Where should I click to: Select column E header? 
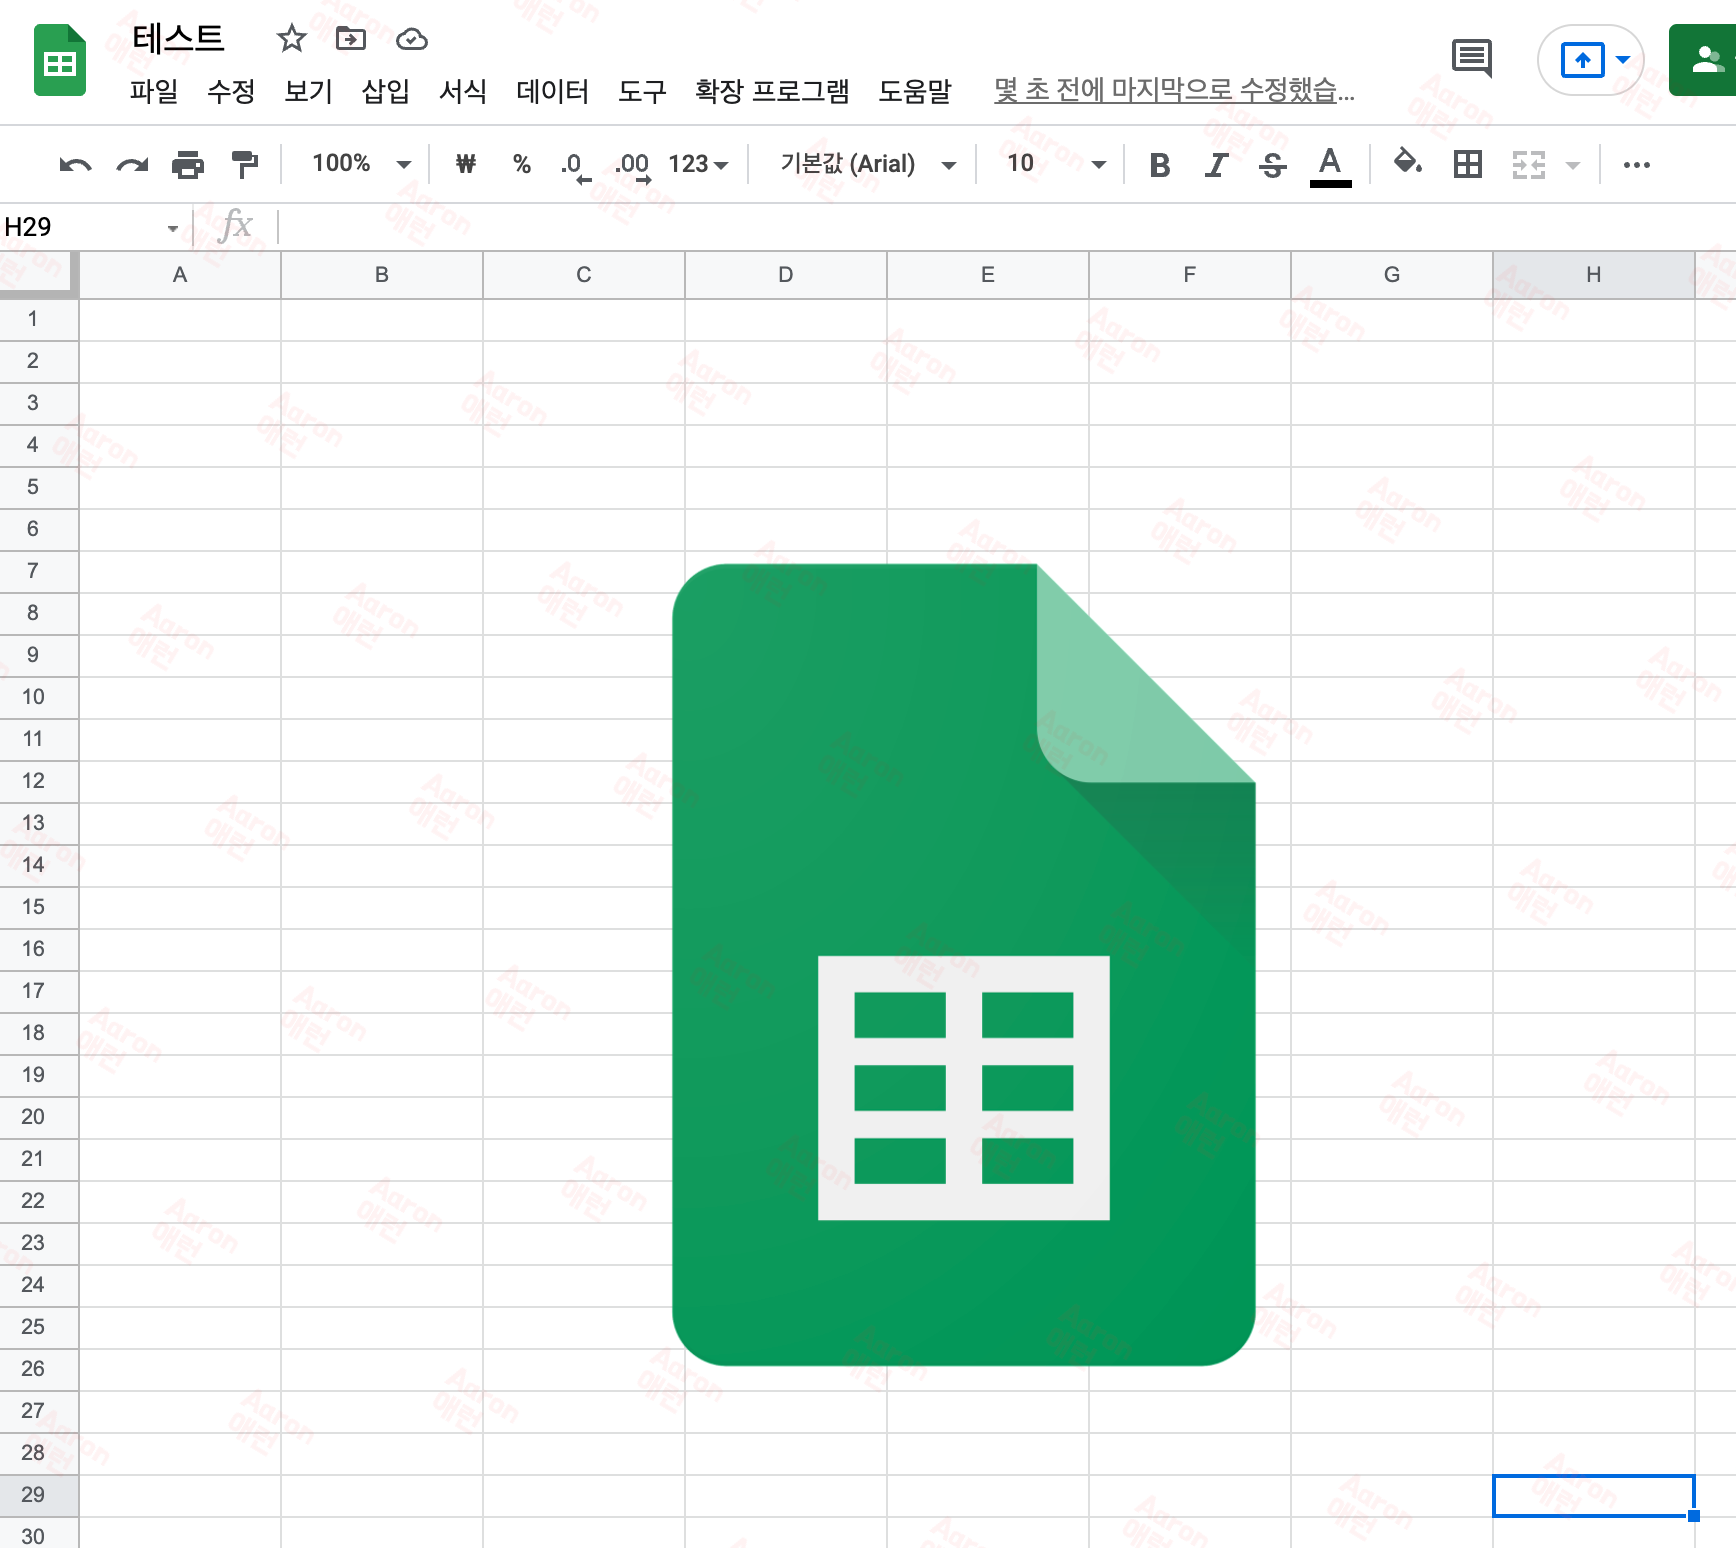click(988, 275)
